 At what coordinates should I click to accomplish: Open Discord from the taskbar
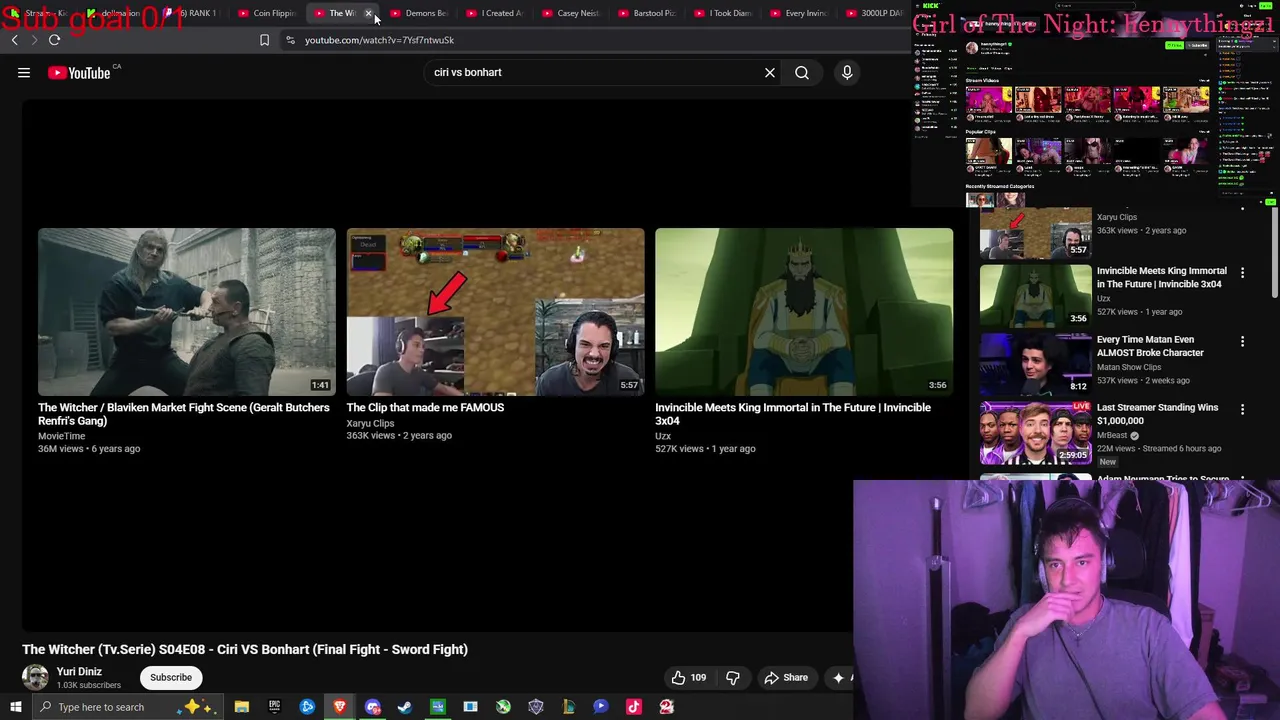[x=373, y=707]
